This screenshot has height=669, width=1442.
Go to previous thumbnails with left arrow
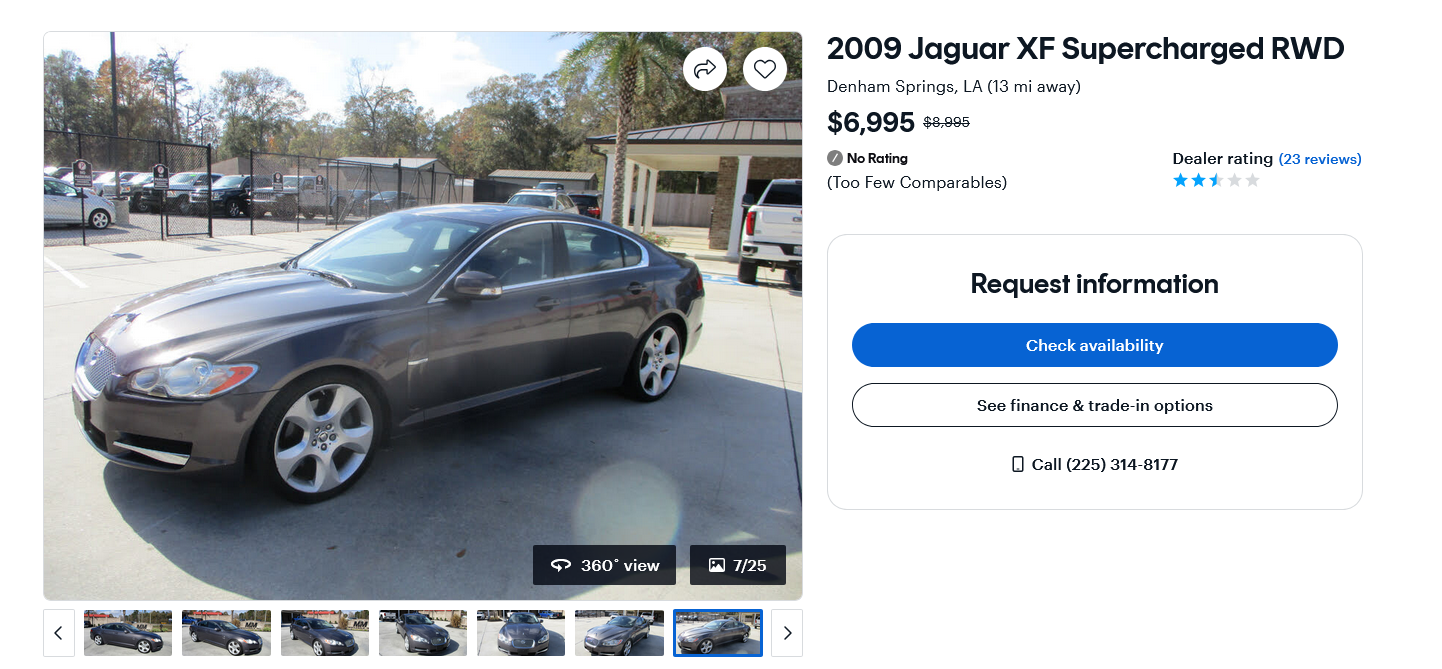tap(59, 633)
